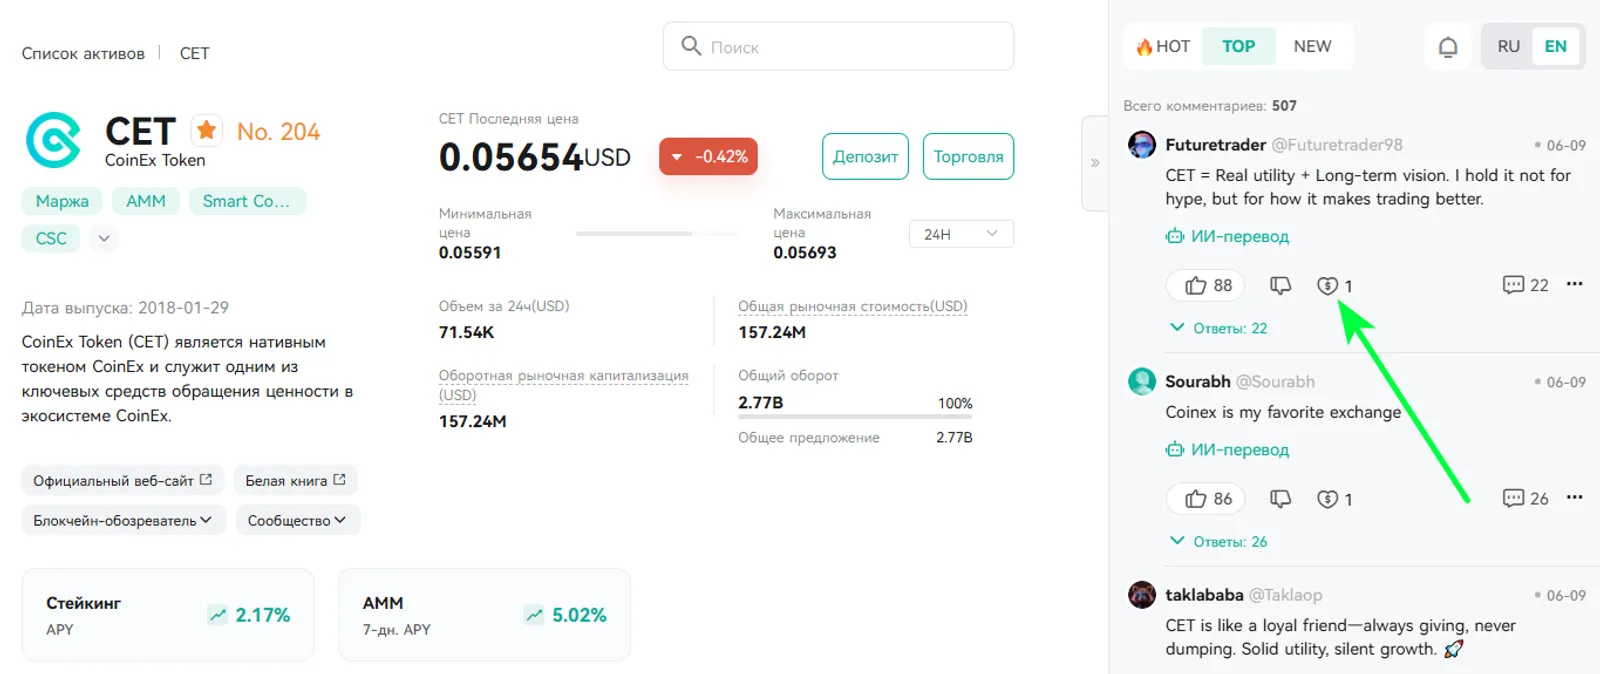
Task: Open notifications via the bell icon
Action: point(1448,47)
